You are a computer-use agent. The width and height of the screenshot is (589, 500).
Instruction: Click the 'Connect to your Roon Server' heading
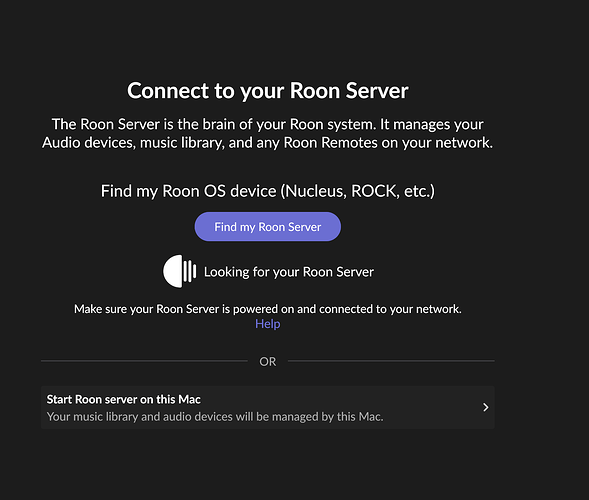coord(267,91)
